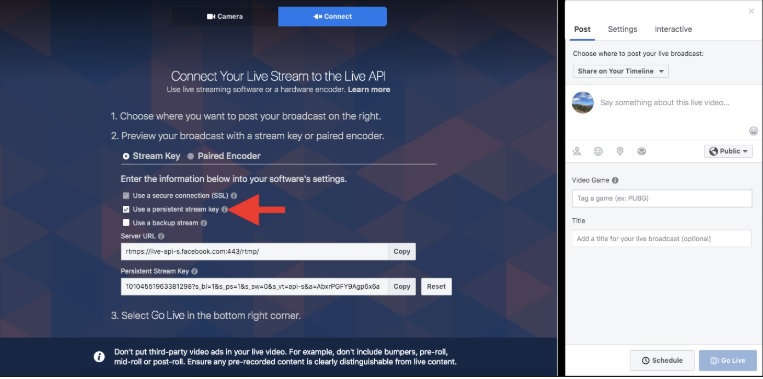
Task: Click the profile picture thumbnail
Action: tap(582, 103)
